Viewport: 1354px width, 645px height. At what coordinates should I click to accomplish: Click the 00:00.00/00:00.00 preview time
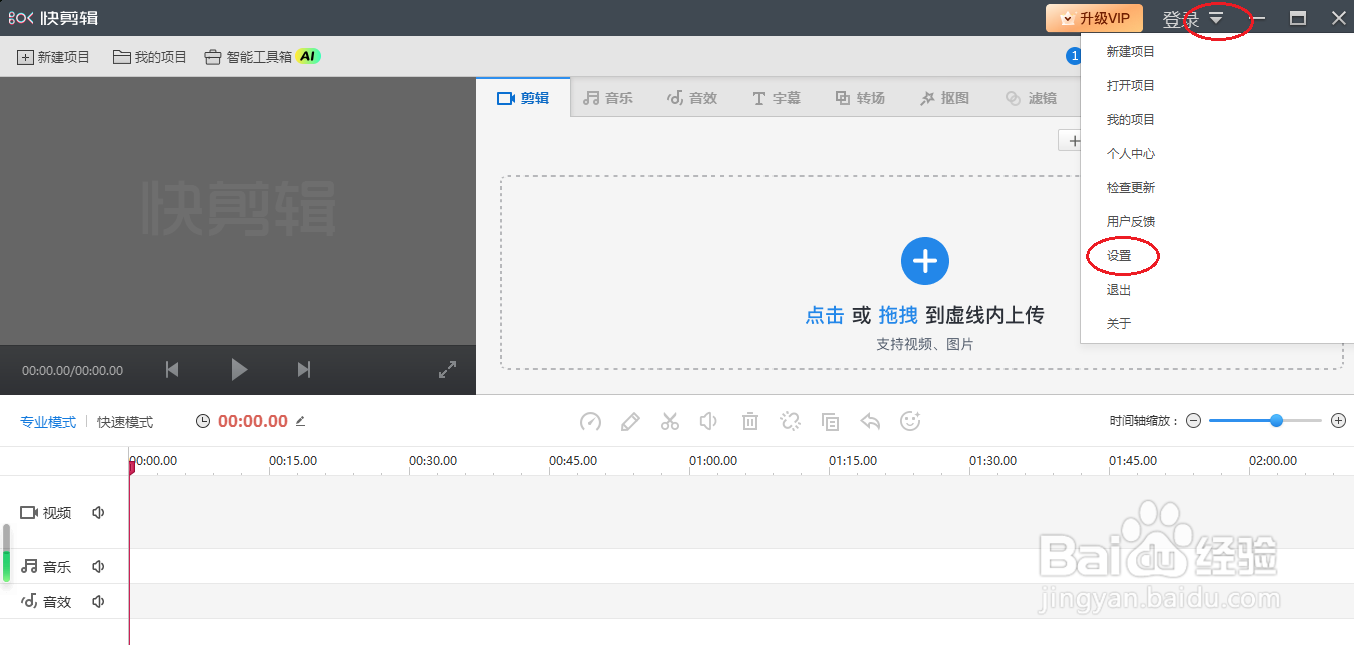[x=72, y=371]
